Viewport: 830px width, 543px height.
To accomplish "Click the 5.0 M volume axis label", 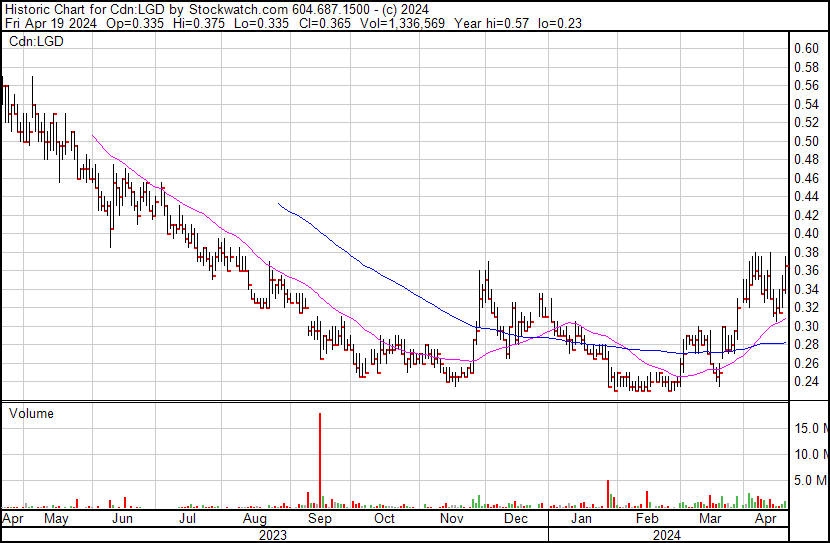I will tap(811, 480).
